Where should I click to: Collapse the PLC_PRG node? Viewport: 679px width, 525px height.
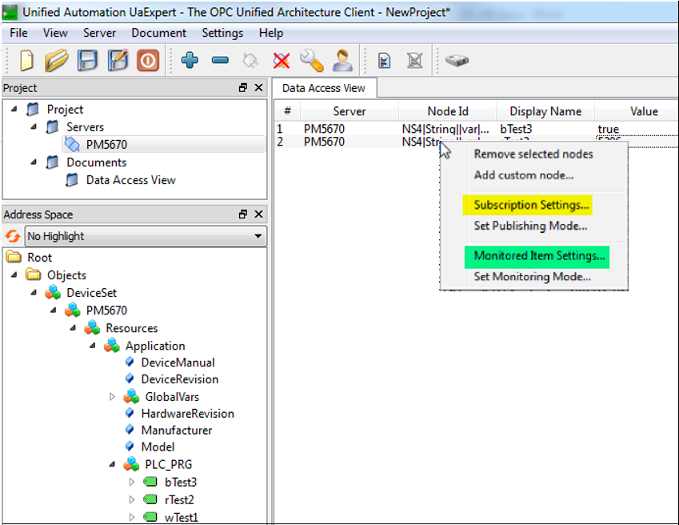[112, 464]
